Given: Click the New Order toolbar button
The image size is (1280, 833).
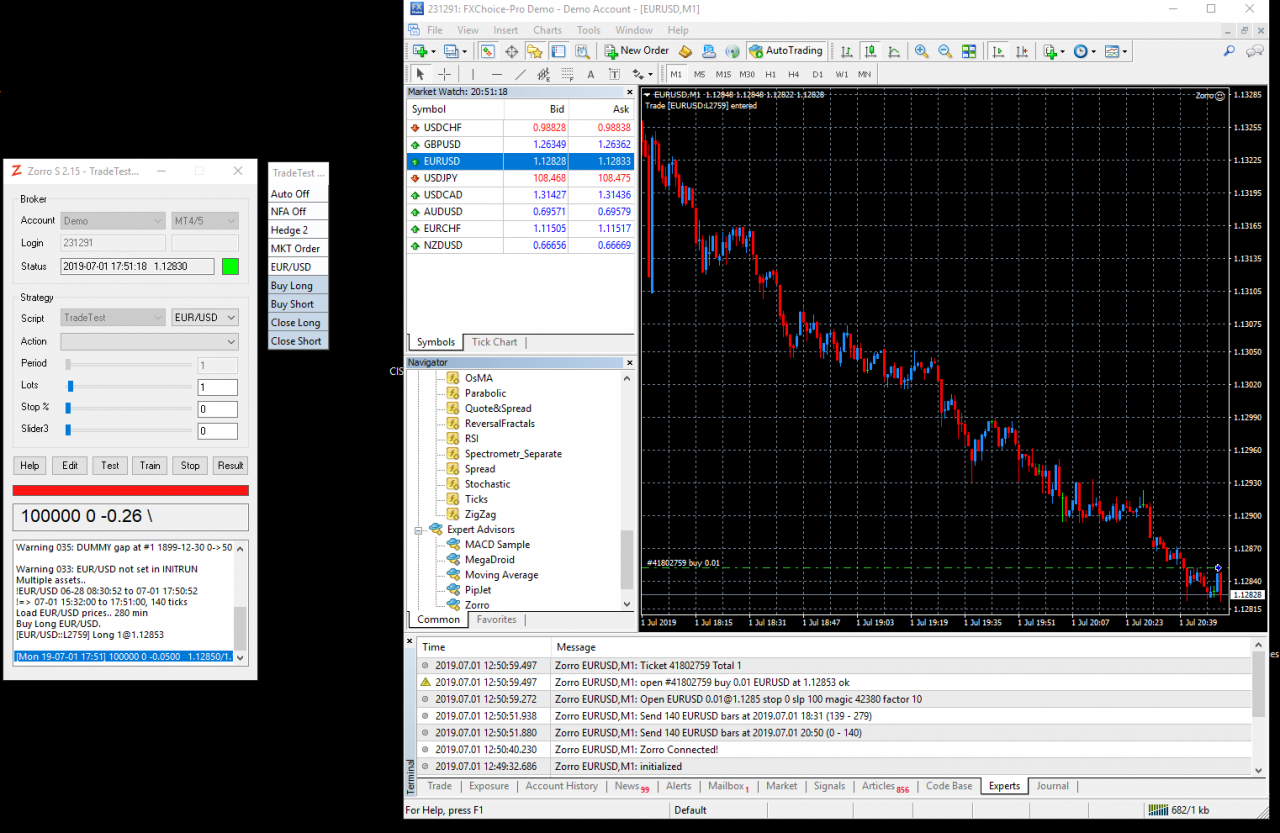Looking at the screenshot, I should point(636,51).
